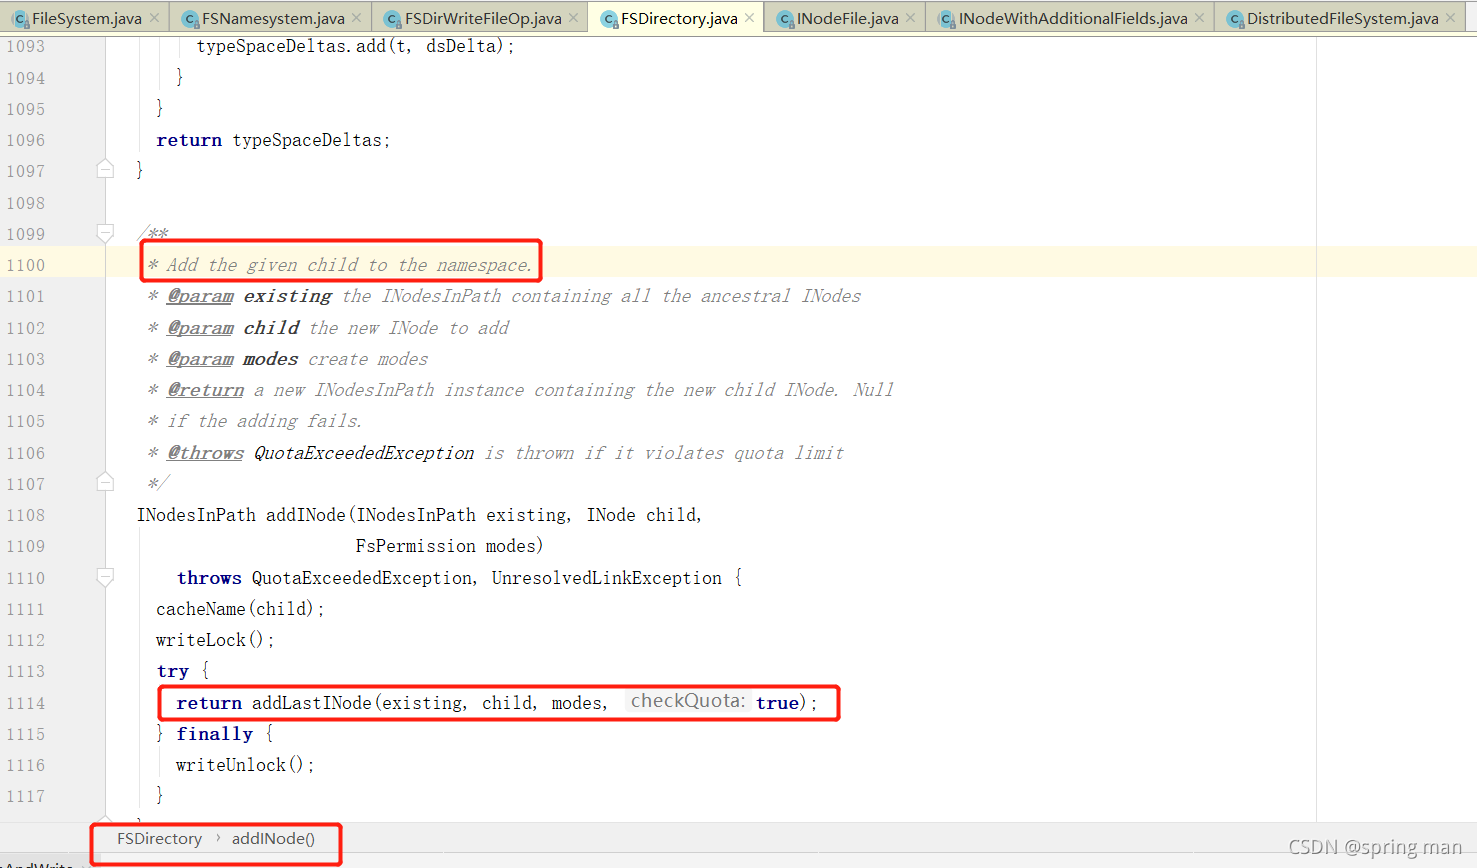1477x868 pixels.
Task: Switch to the FileSystem.java tab
Action: 85,18
